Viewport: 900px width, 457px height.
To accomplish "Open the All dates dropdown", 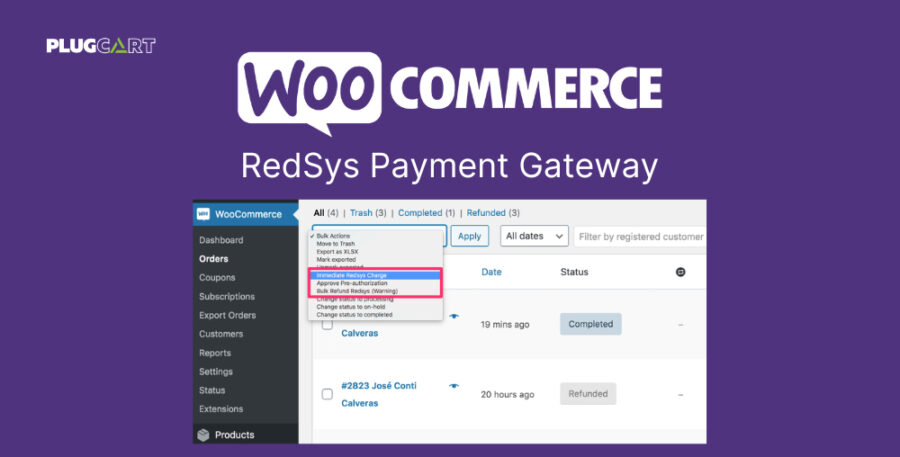I will [x=534, y=236].
